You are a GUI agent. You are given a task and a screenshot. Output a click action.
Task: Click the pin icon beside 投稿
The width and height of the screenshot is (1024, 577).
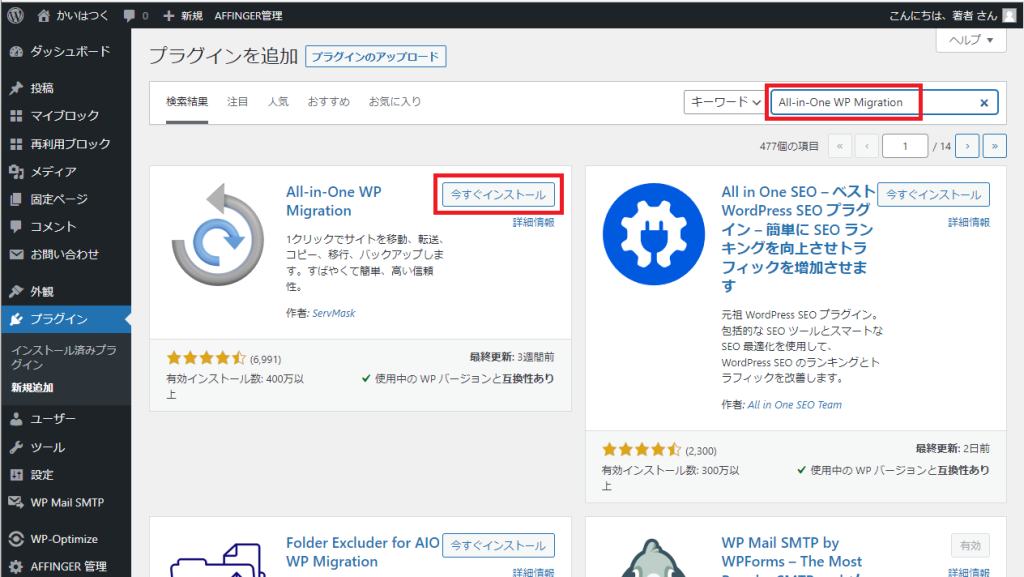16,88
